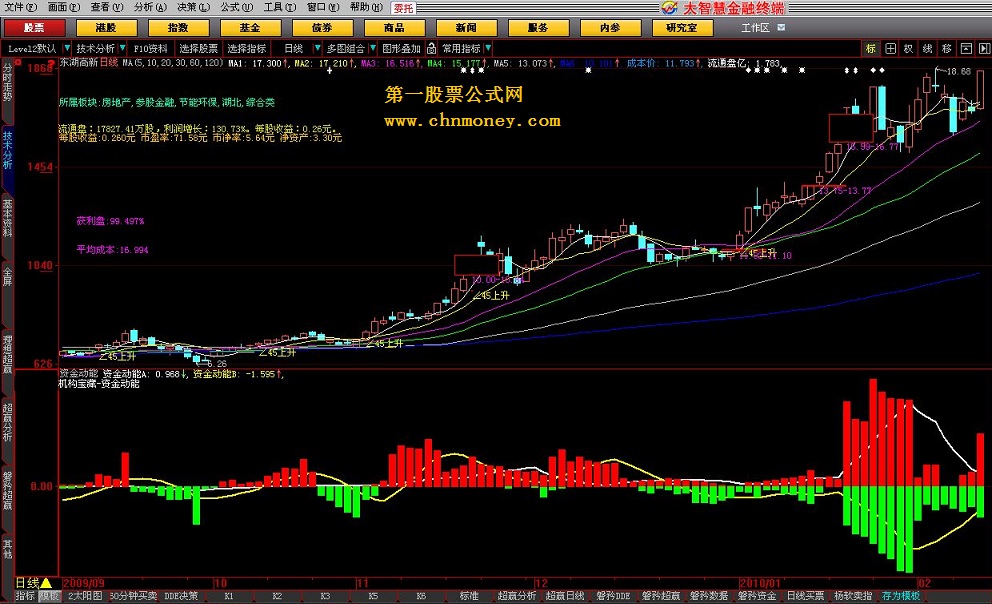Click the 工作区 workspace dropdown icon
This screenshot has height=604, width=992.
click(781, 27)
